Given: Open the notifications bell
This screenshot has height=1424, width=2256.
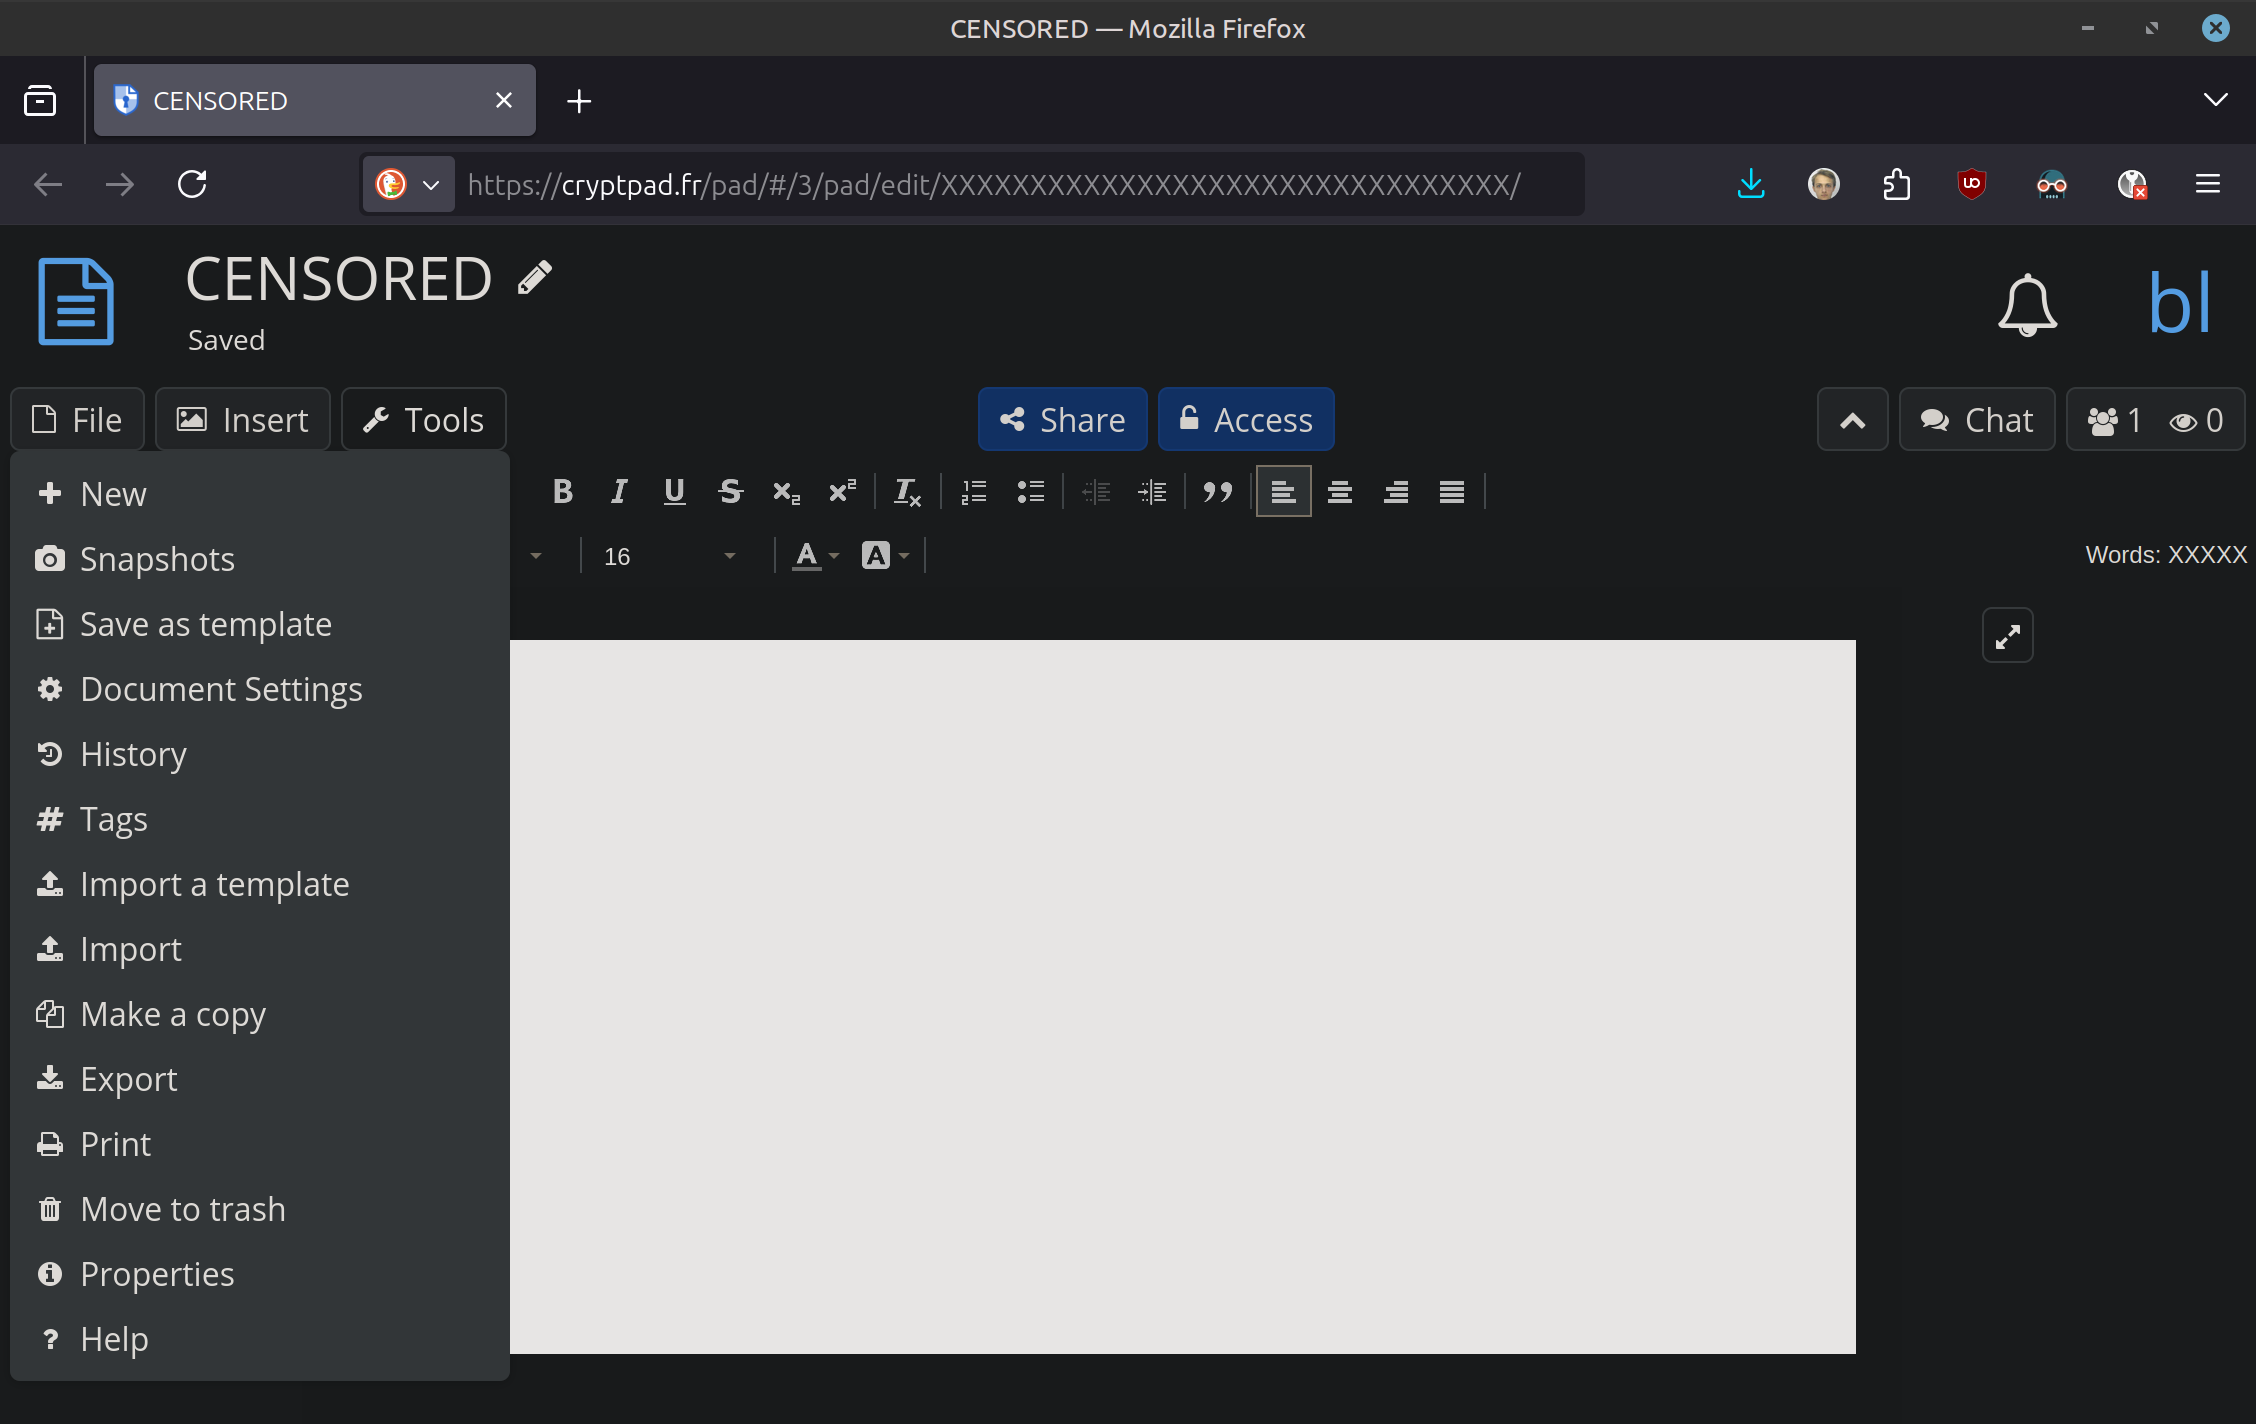Looking at the screenshot, I should coord(2027,304).
